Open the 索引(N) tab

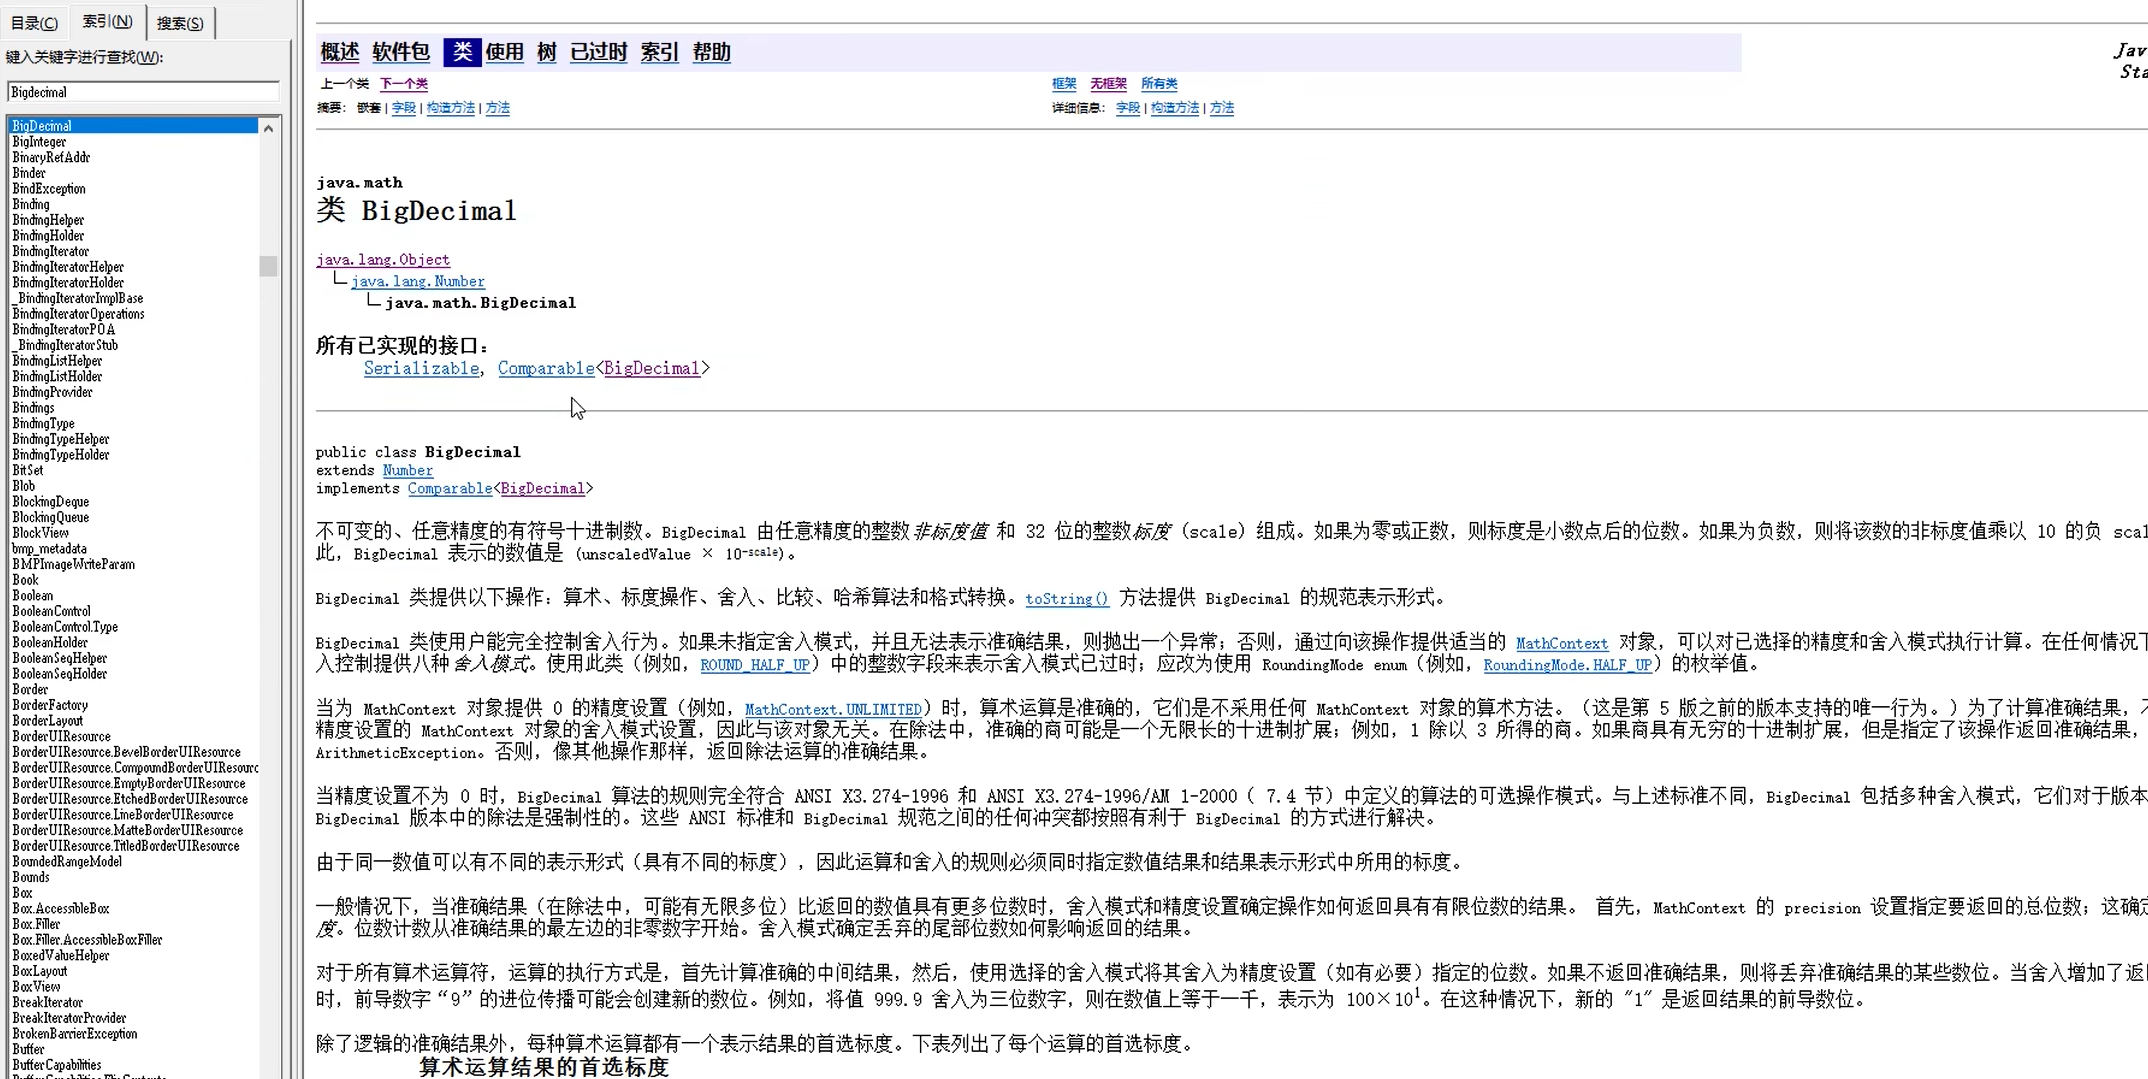tap(106, 21)
